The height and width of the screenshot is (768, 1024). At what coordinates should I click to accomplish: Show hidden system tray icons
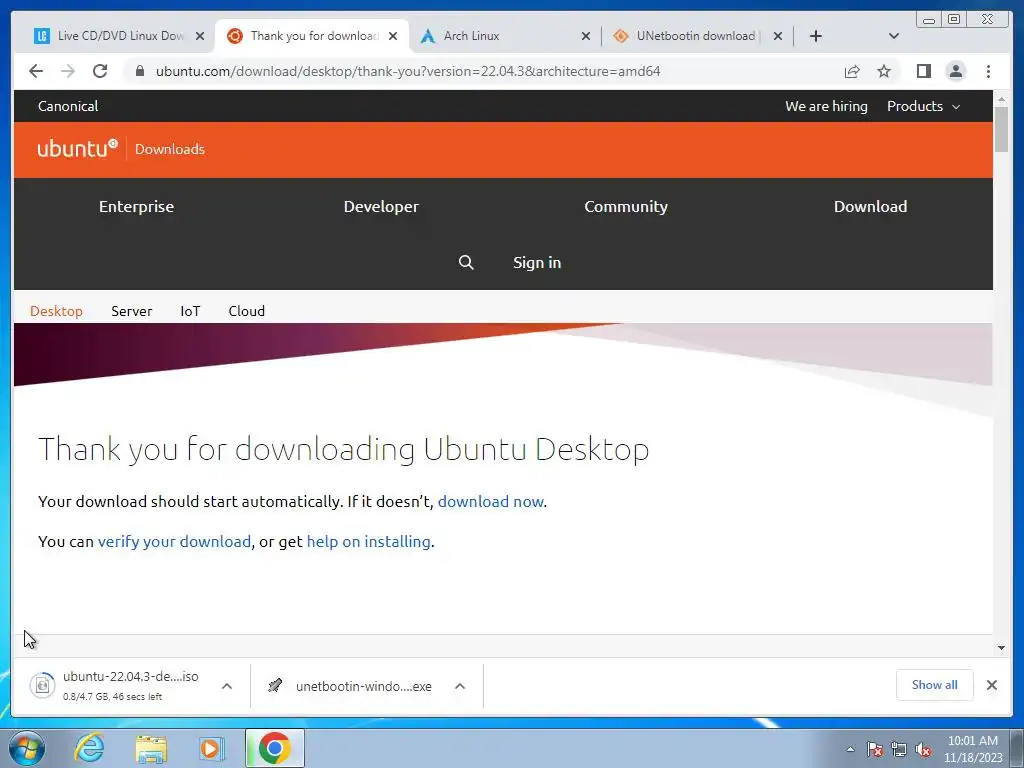point(850,749)
